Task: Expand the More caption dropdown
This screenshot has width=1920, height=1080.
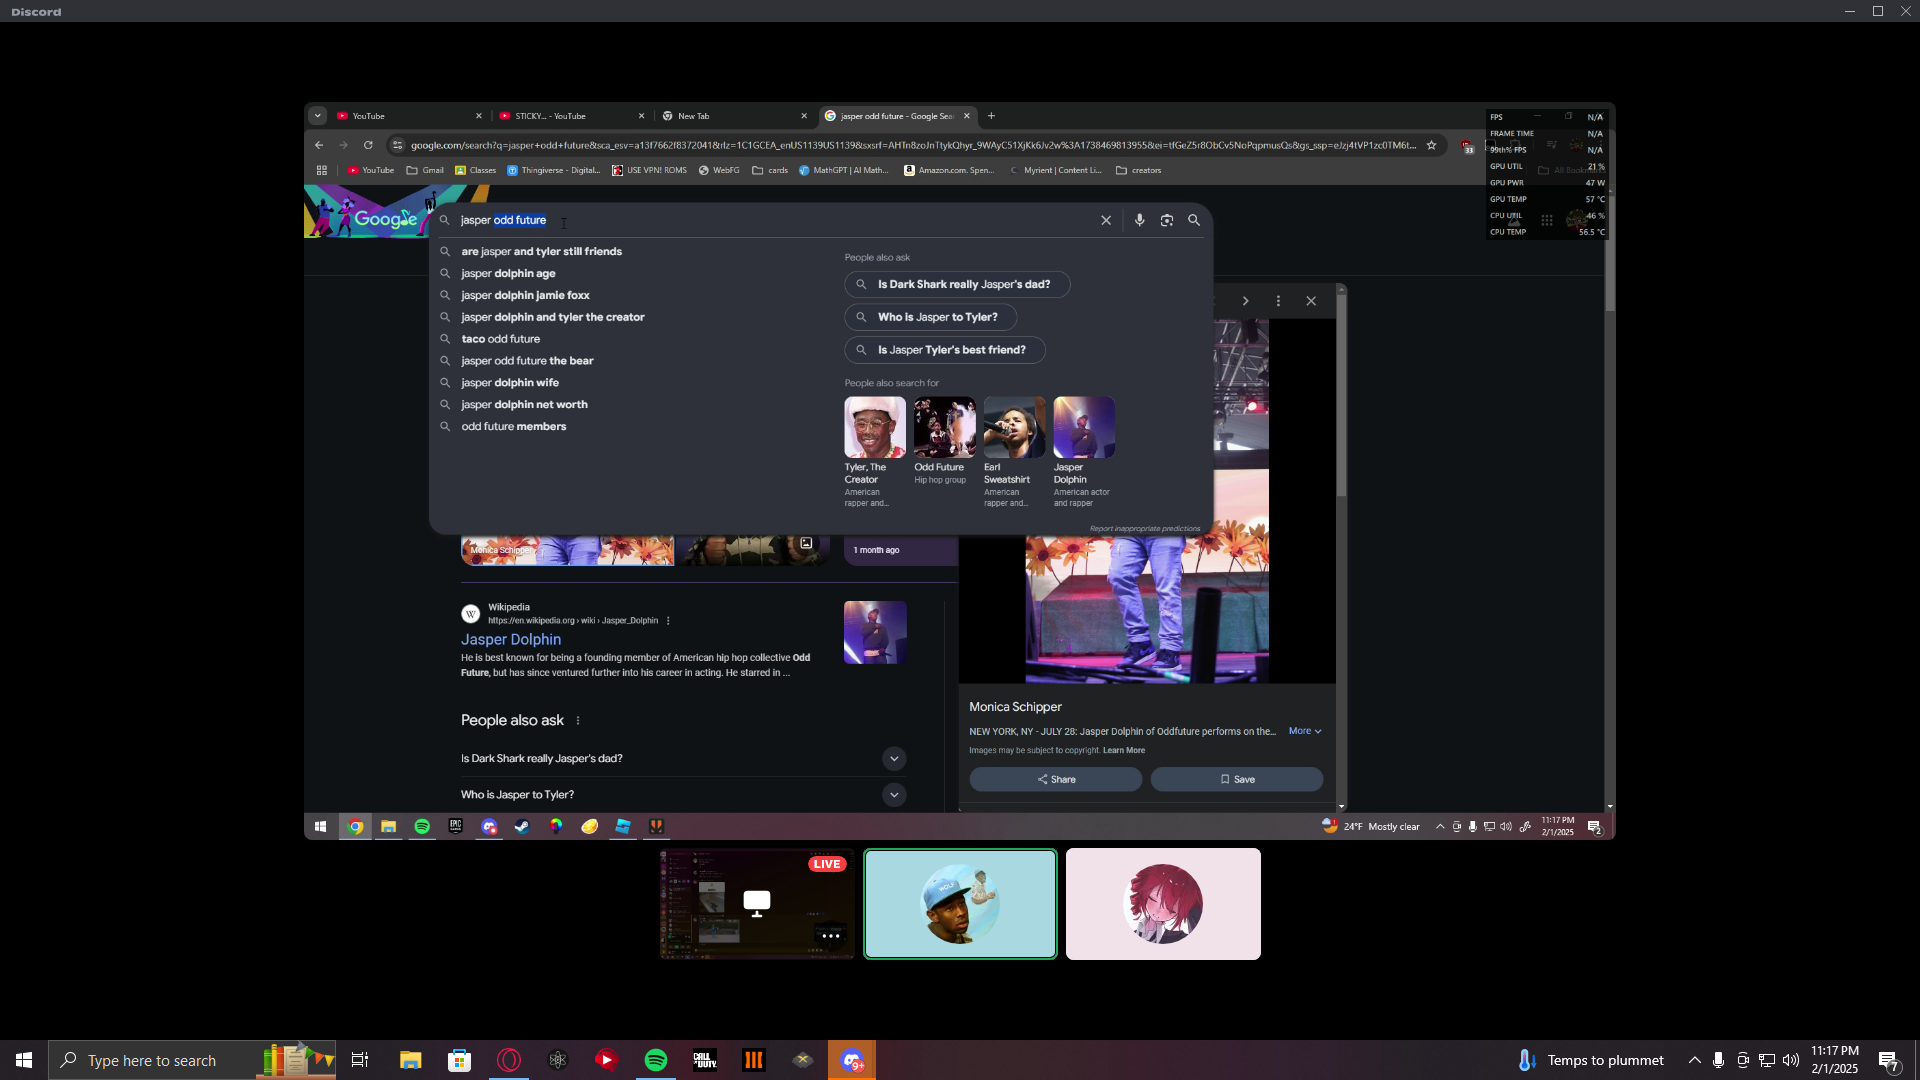Action: pos(1305,731)
